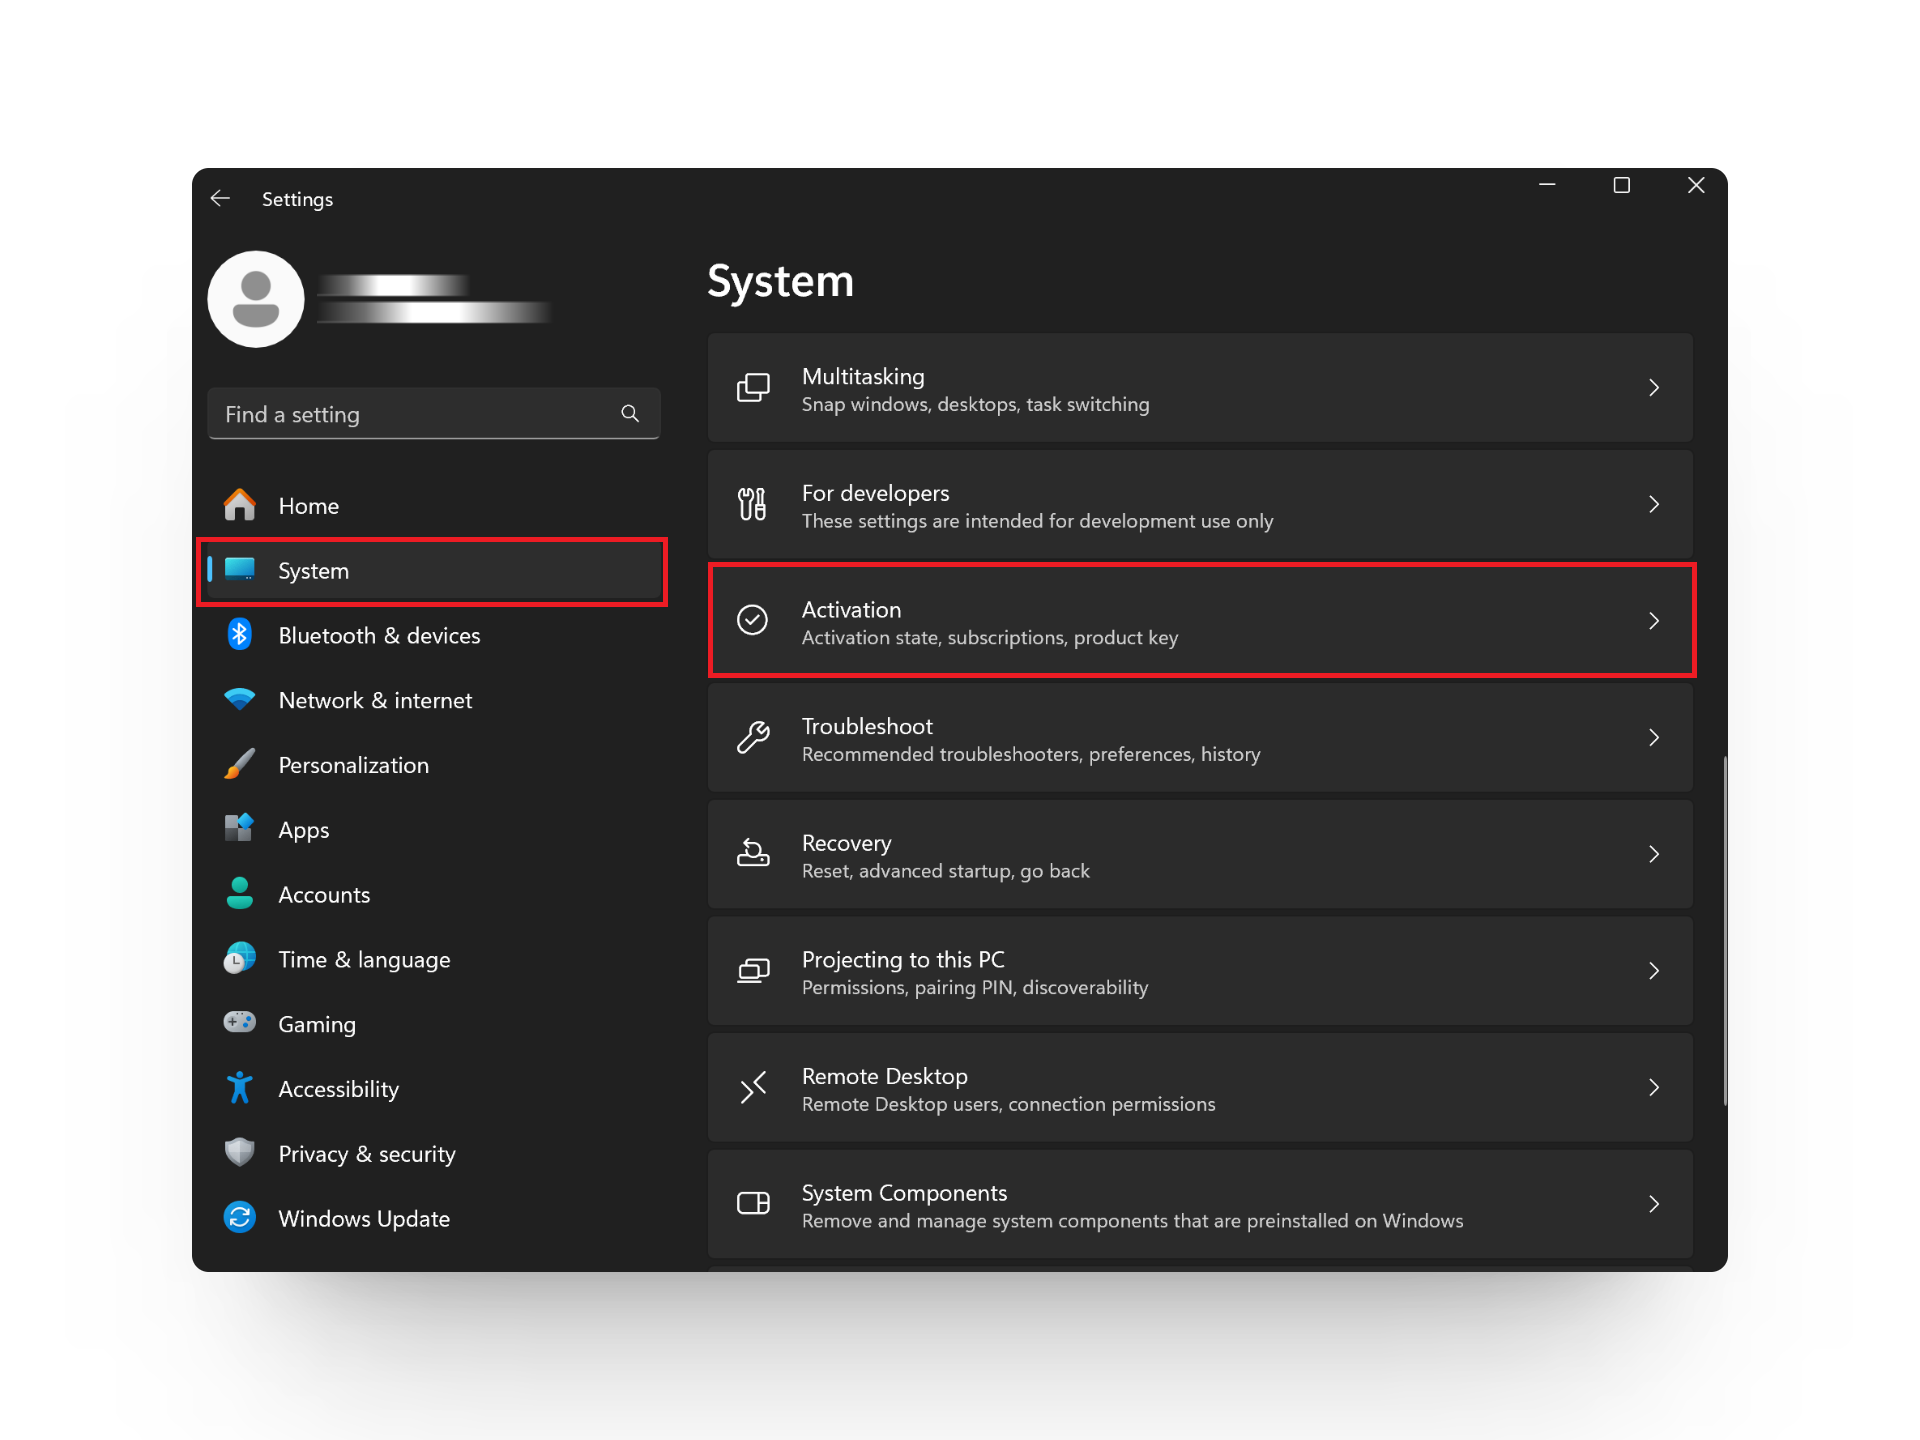
Task: Click the user profile avatar
Action: coord(256,299)
